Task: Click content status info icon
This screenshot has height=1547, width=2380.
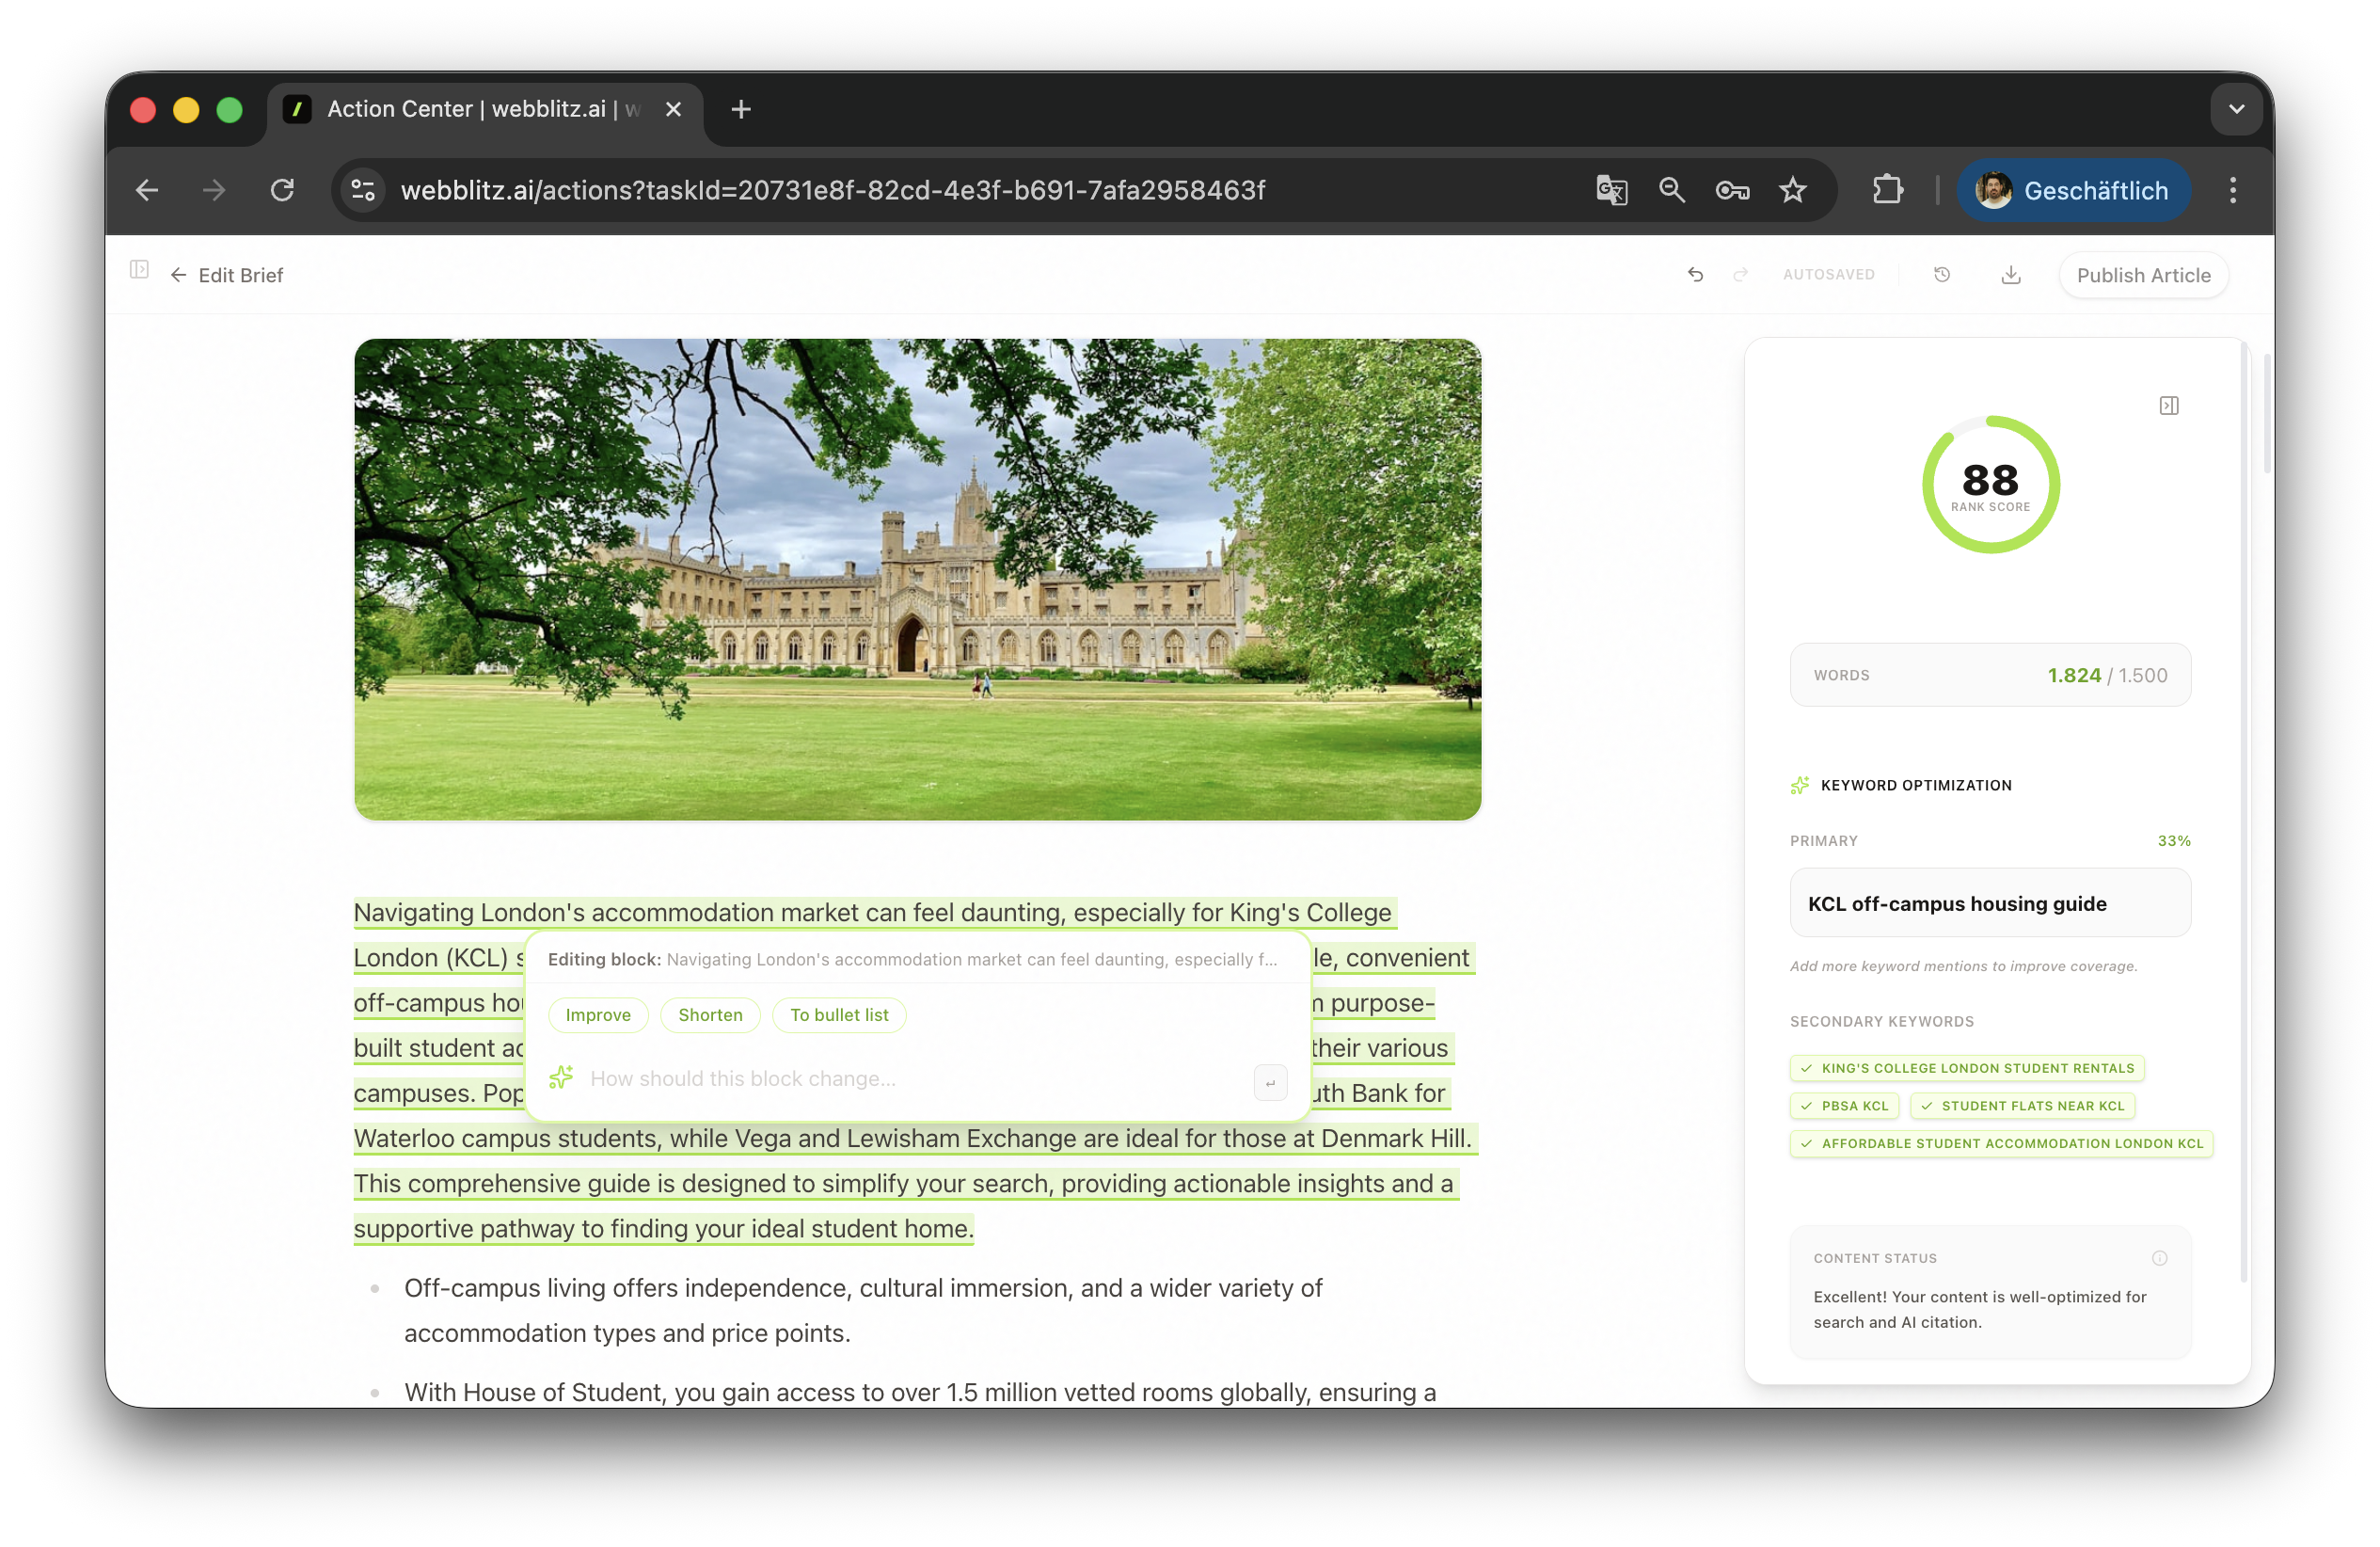Action: click(x=2159, y=1258)
